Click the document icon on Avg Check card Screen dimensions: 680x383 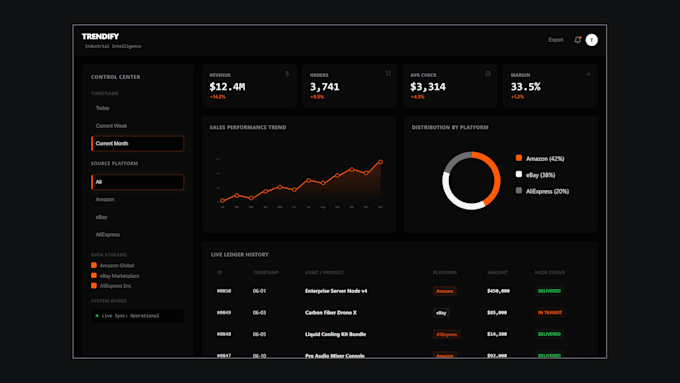point(488,74)
